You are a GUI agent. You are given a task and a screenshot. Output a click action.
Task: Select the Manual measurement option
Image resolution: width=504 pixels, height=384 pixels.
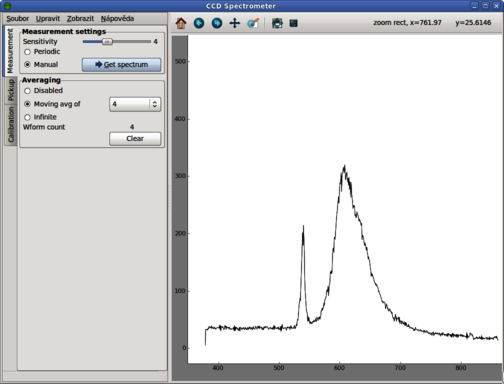pyautogui.click(x=41, y=64)
